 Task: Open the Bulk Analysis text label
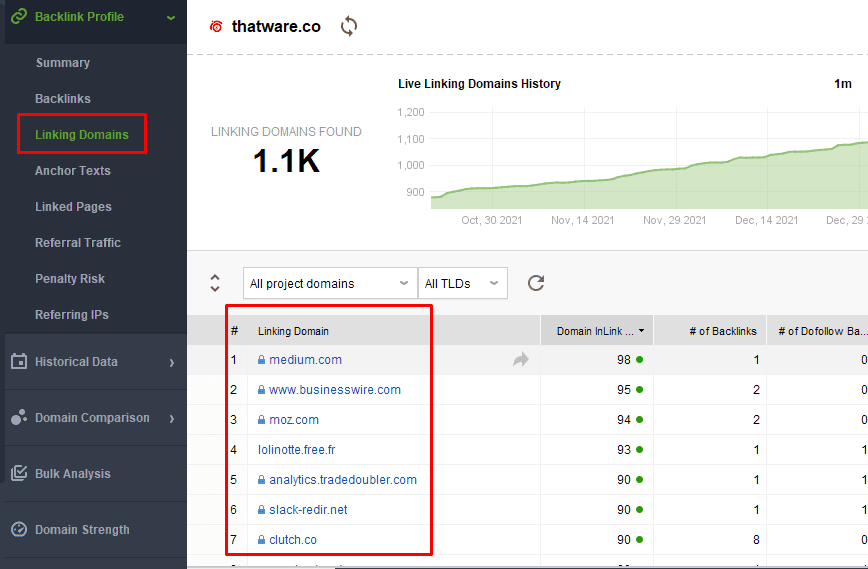(x=73, y=474)
